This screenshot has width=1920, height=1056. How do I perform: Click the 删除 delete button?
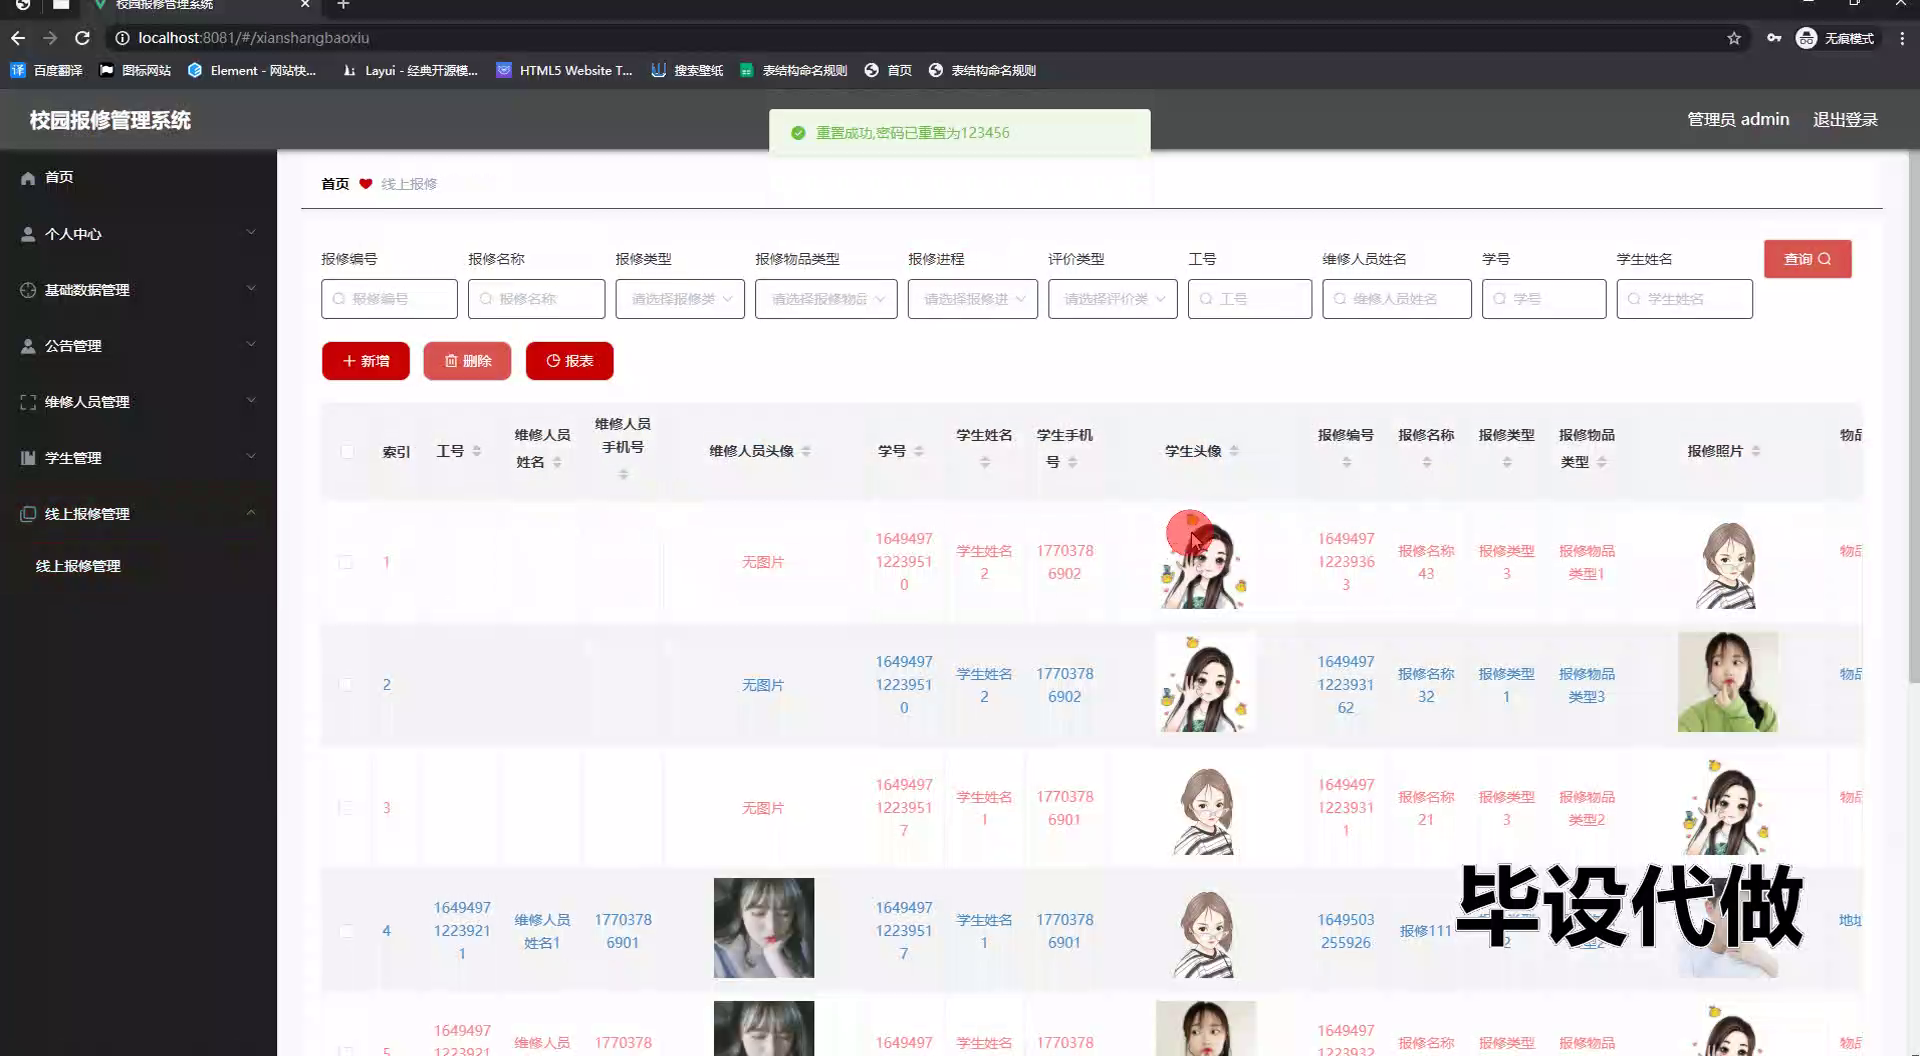pyautogui.click(x=467, y=361)
